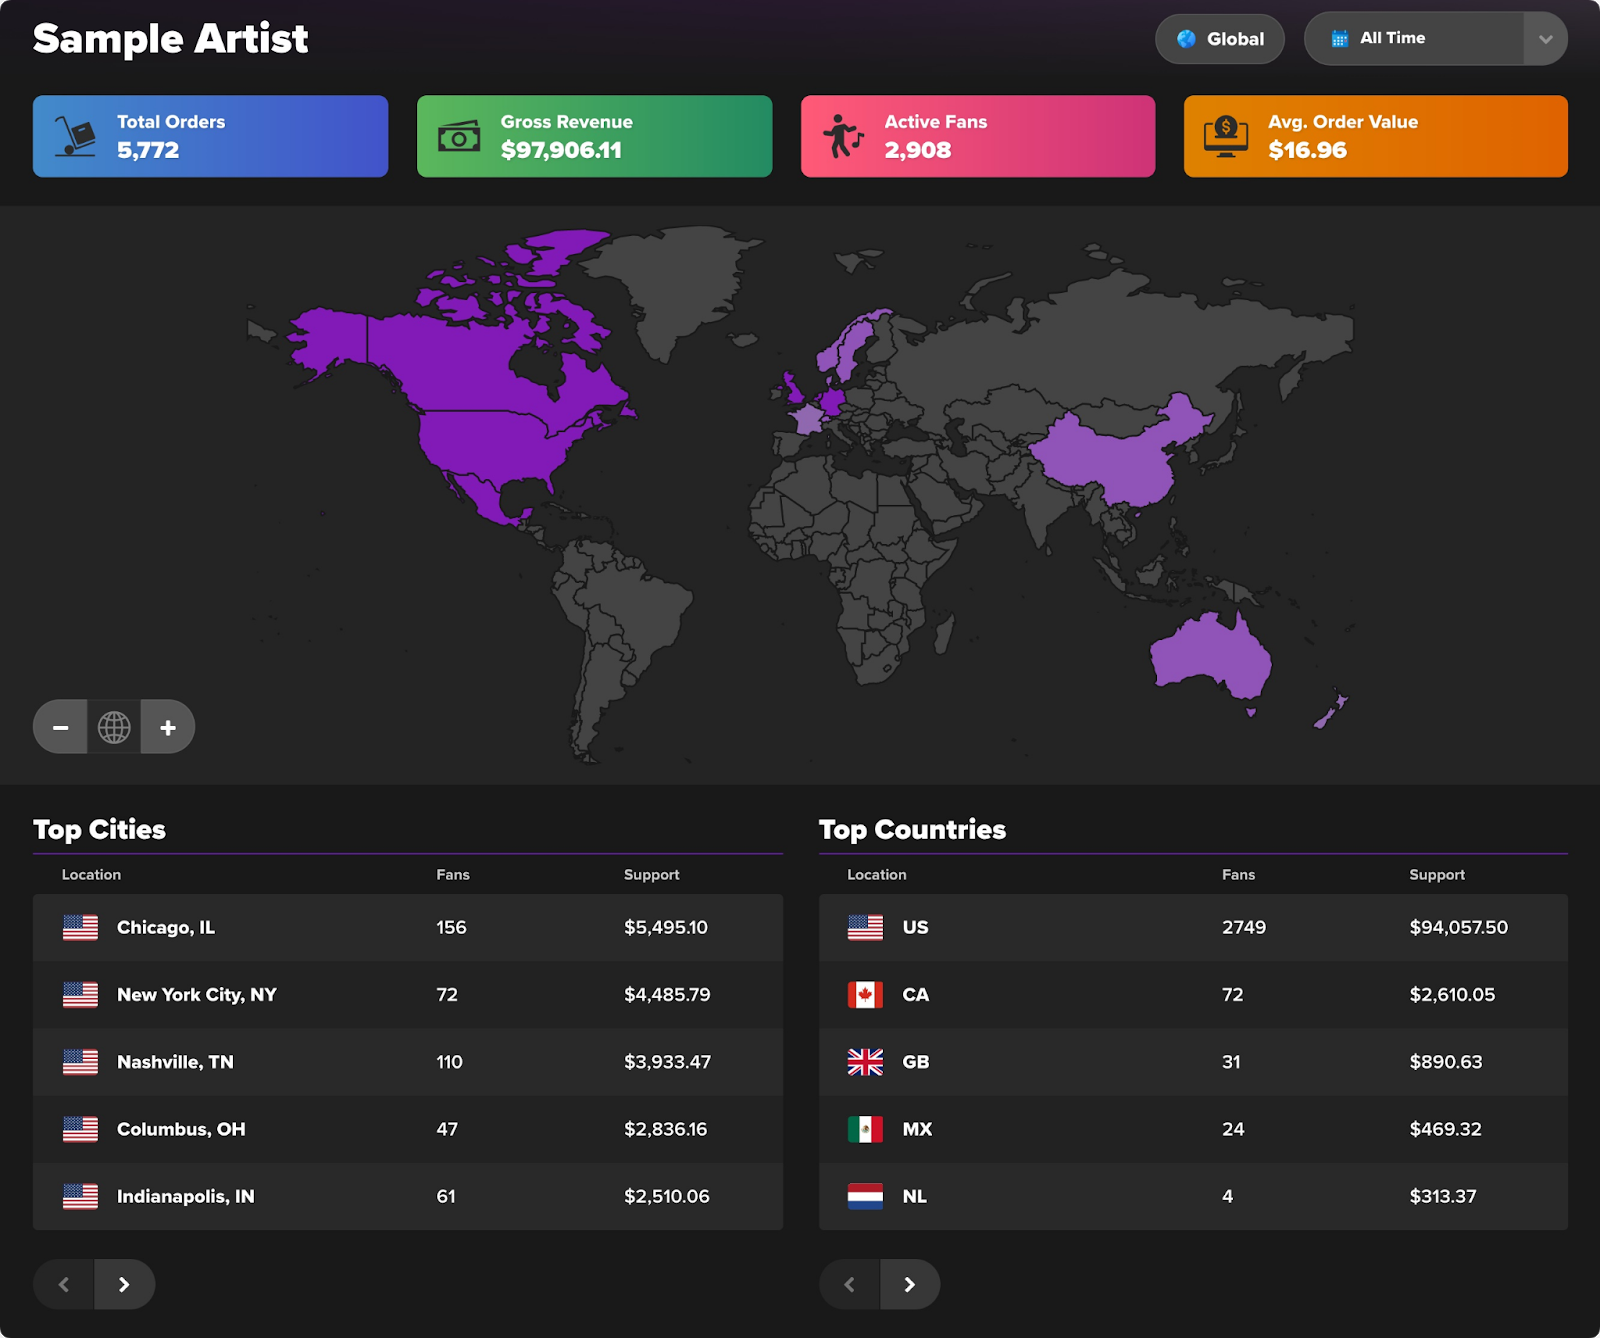Viewport: 1600px width, 1338px height.
Task: Open the All Time date range selector
Action: point(1415,39)
